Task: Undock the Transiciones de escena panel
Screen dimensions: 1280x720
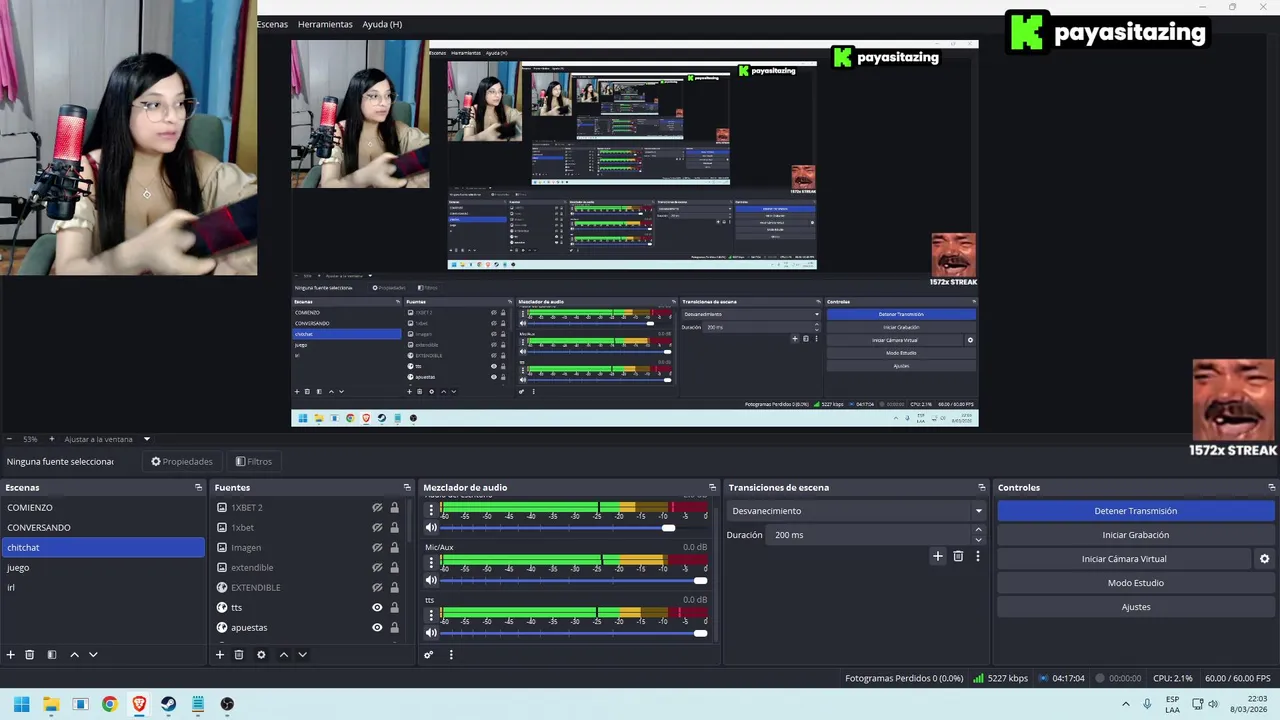Action: [982, 488]
